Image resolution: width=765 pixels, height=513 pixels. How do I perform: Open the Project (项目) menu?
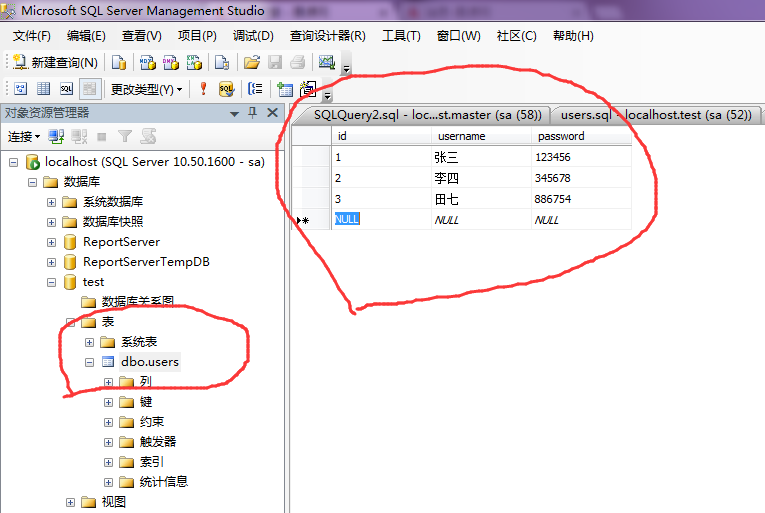click(197, 36)
